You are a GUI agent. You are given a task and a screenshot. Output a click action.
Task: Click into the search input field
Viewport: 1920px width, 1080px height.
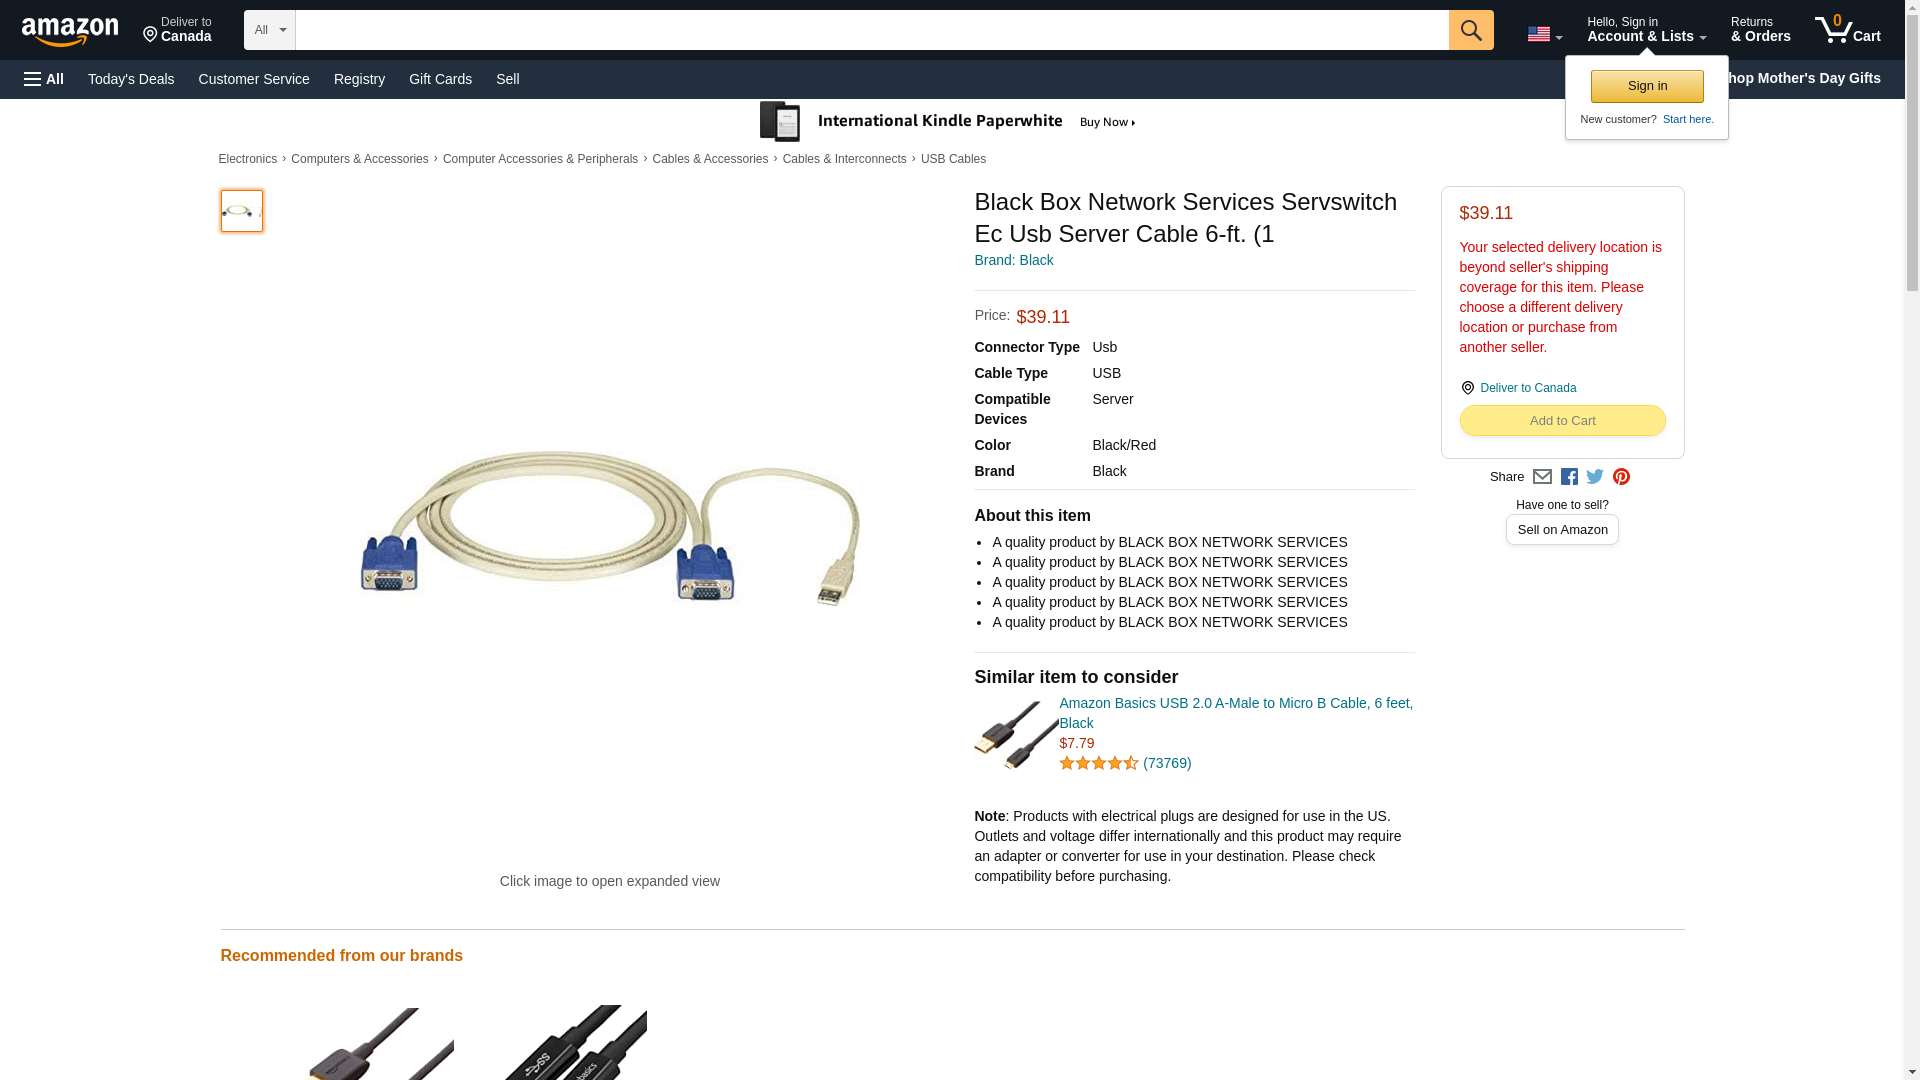coord(872,30)
